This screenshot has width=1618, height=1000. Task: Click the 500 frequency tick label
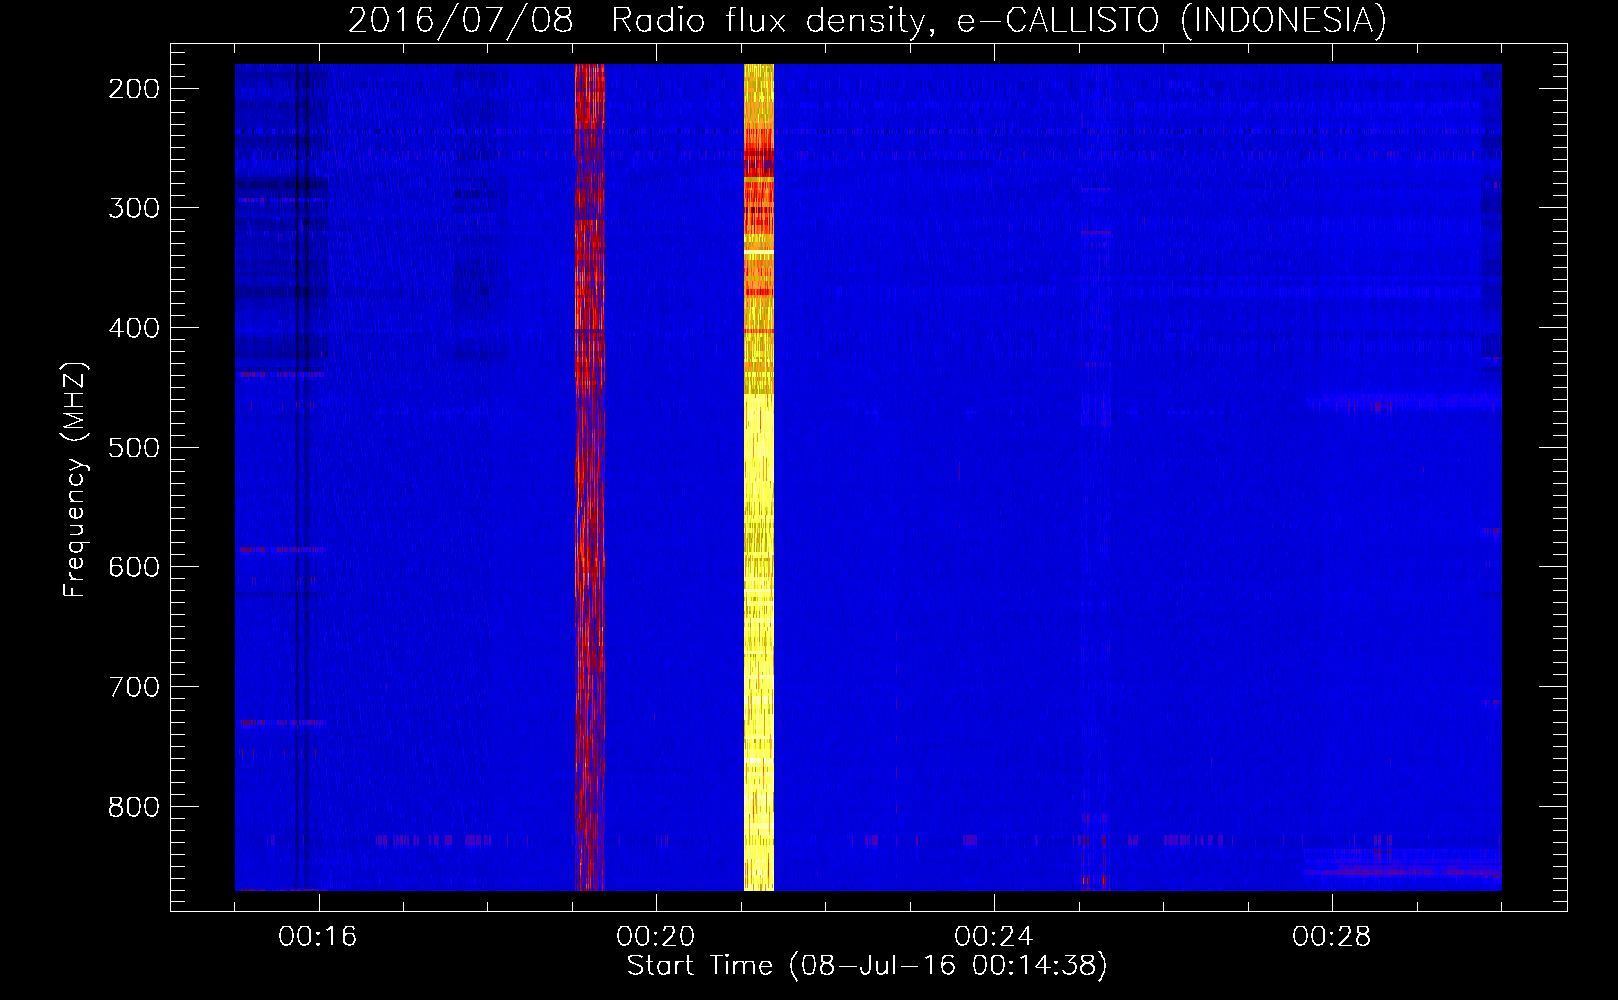134,447
